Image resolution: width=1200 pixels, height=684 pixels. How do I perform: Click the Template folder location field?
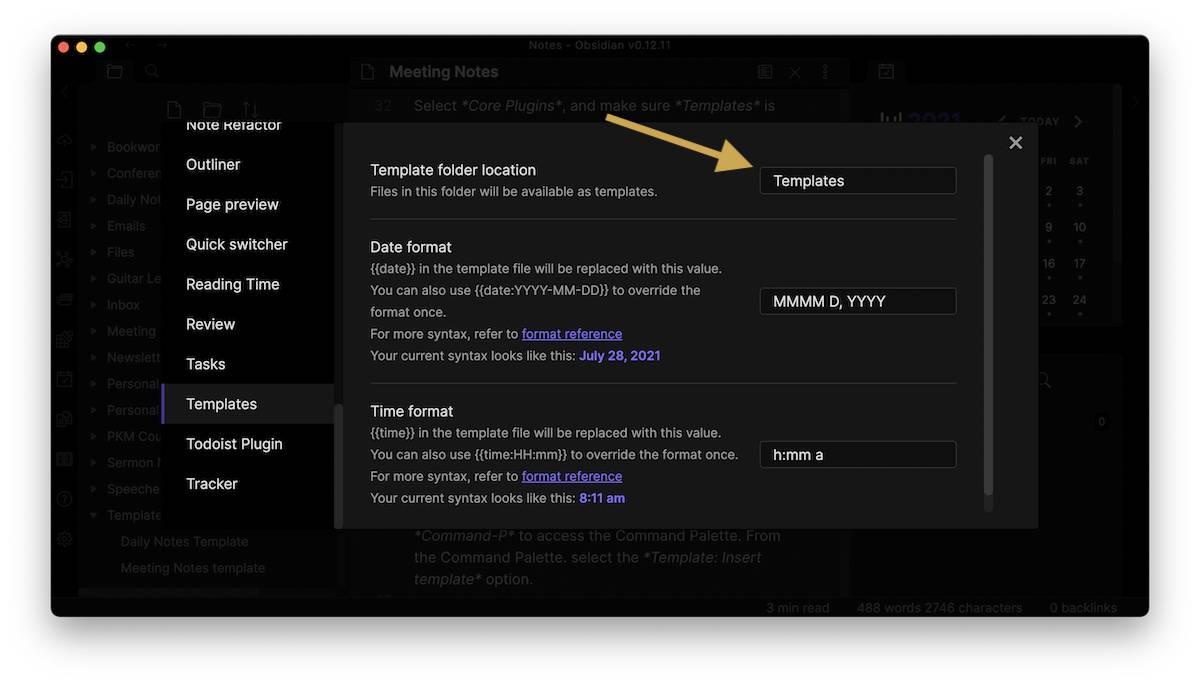pyautogui.click(x=858, y=181)
